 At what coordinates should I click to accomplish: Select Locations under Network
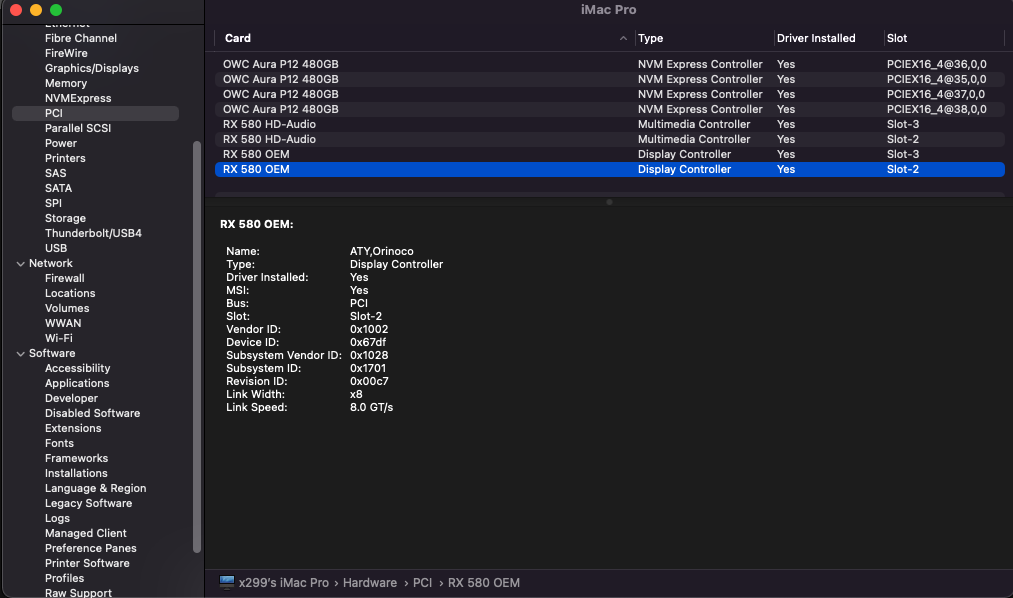(70, 293)
